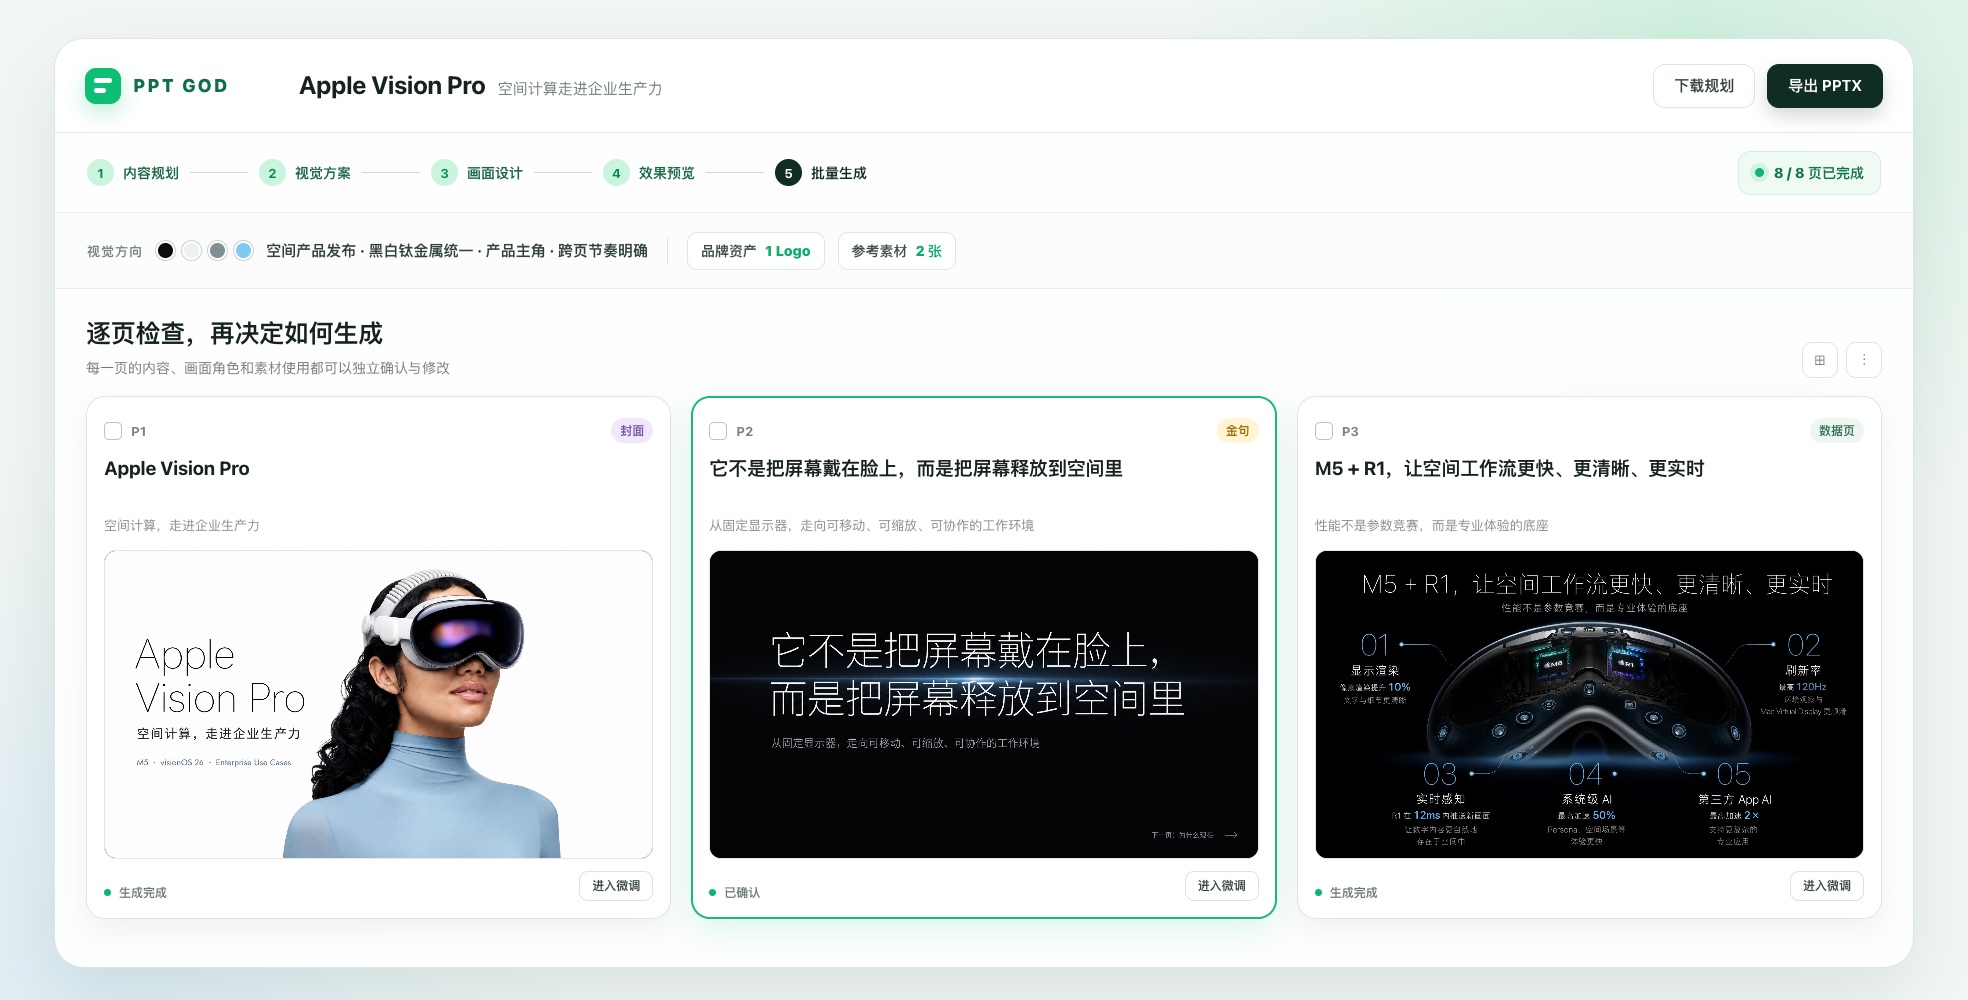Open the P3 M5 + R1 data slide thumbnail
The width and height of the screenshot is (1968, 1000).
point(1589,704)
